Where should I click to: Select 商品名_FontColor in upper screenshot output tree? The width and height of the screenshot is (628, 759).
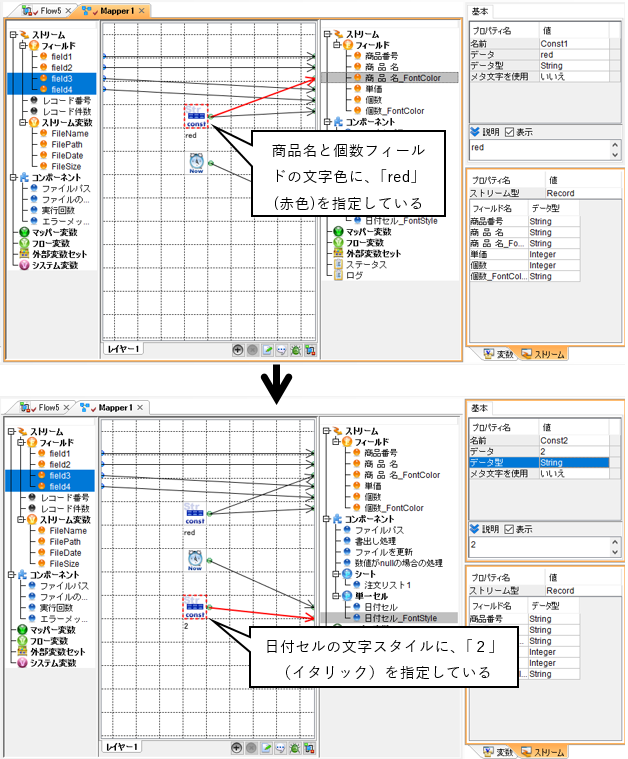[403, 77]
